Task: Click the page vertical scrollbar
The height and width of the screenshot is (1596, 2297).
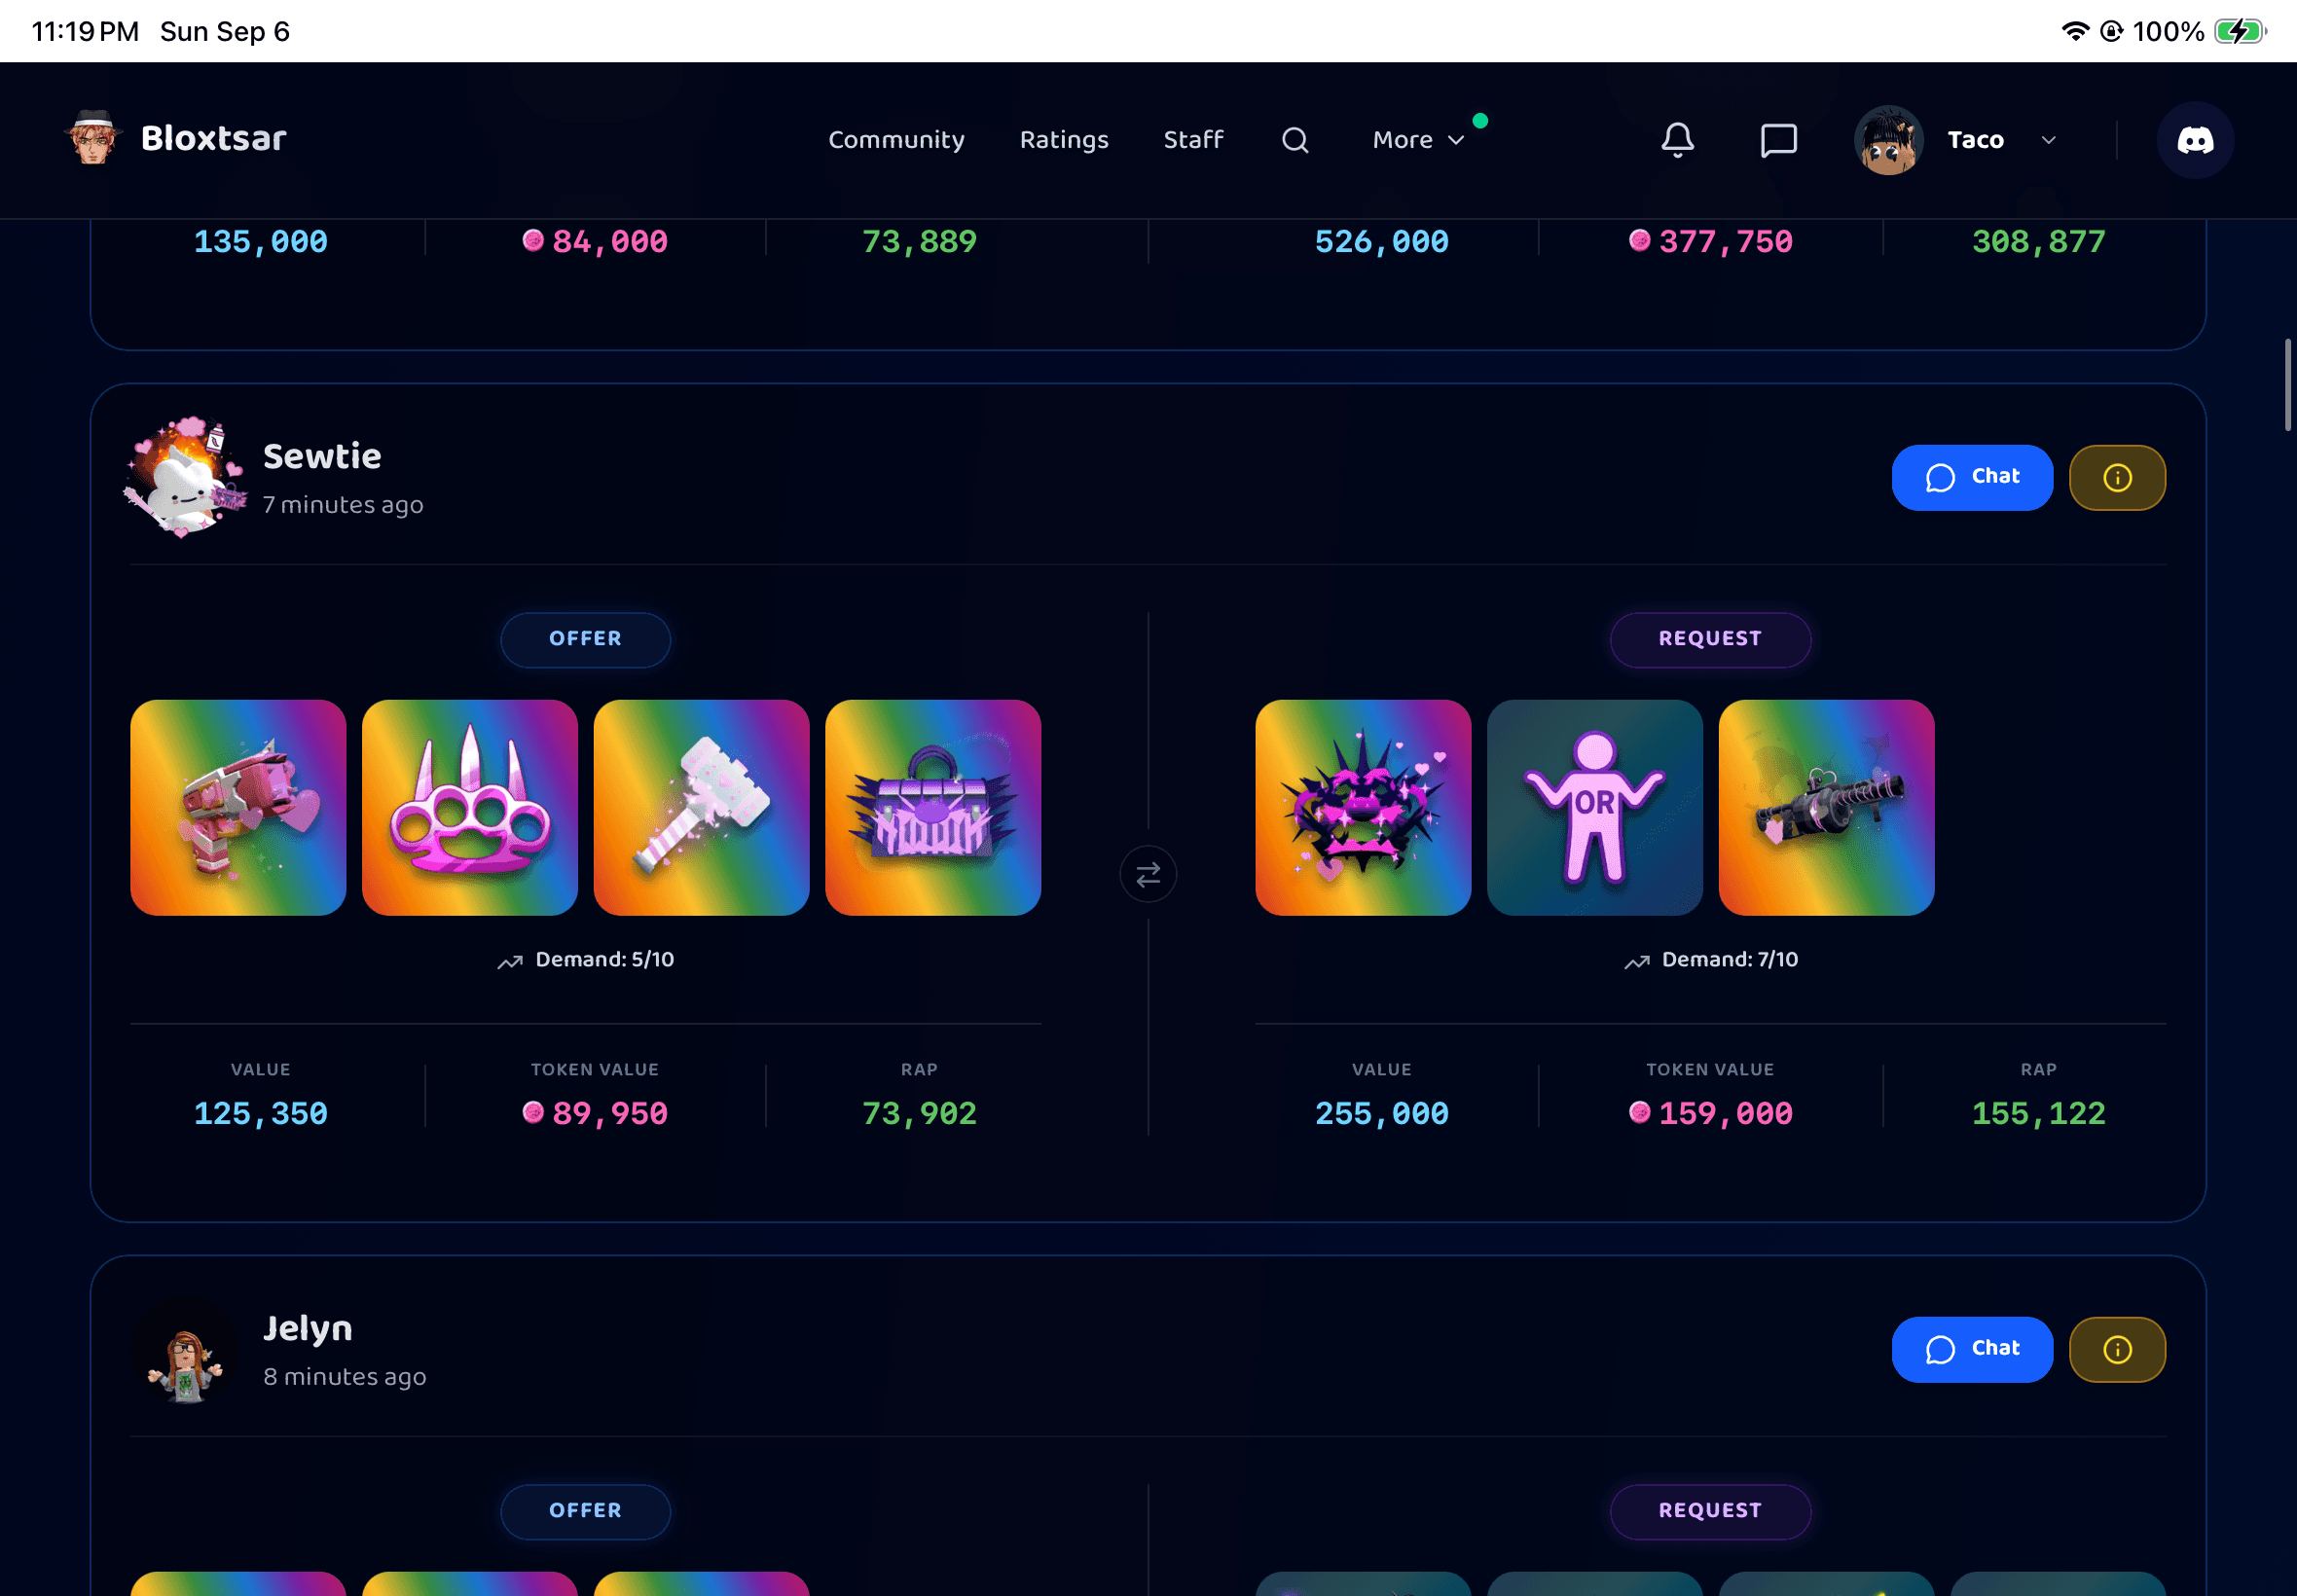Action: [2287, 385]
